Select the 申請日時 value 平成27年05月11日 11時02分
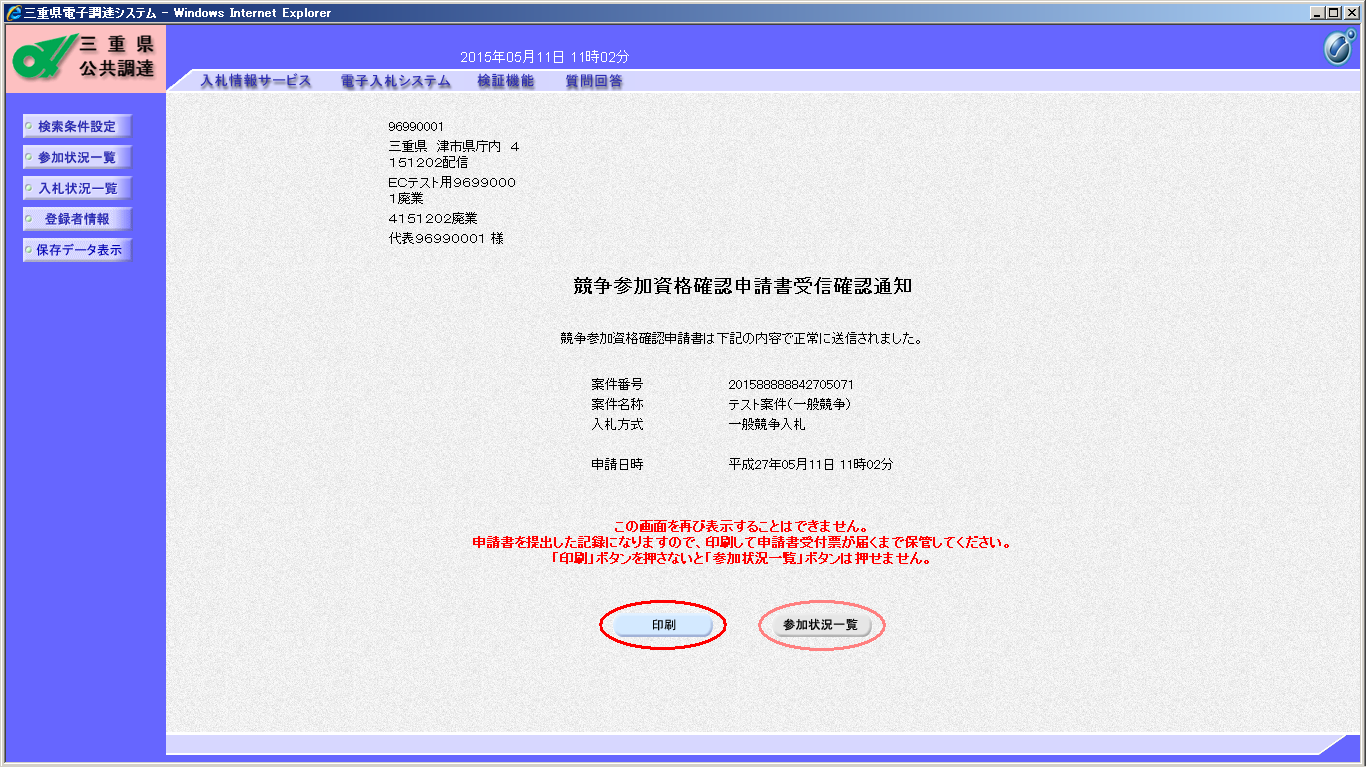The width and height of the screenshot is (1366, 768). click(811, 465)
